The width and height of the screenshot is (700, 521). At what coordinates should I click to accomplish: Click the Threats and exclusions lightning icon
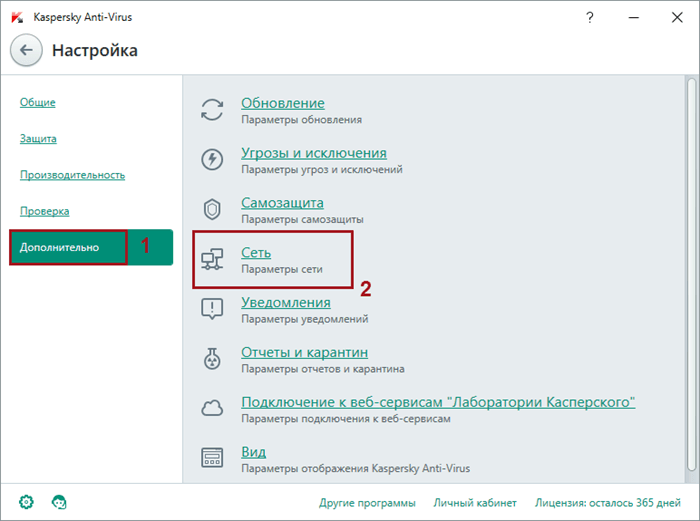click(x=212, y=159)
